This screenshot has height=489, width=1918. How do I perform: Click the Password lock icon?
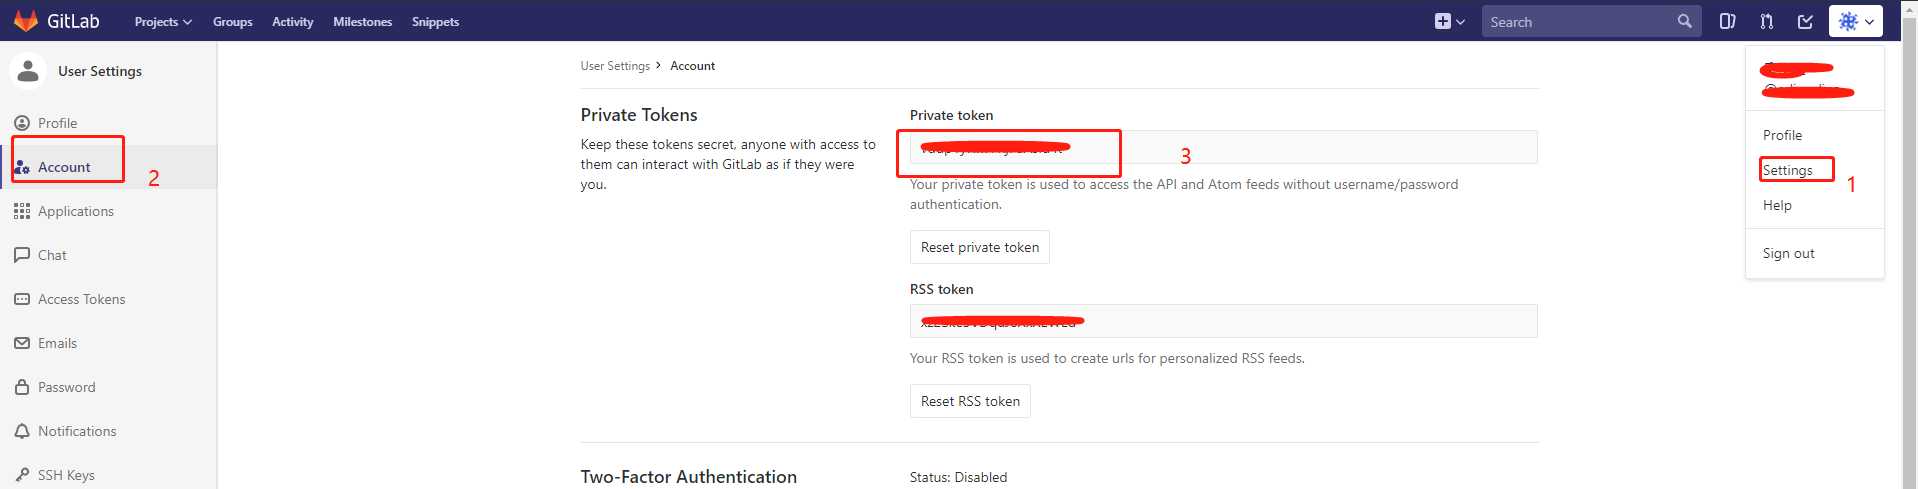(x=22, y=387)
